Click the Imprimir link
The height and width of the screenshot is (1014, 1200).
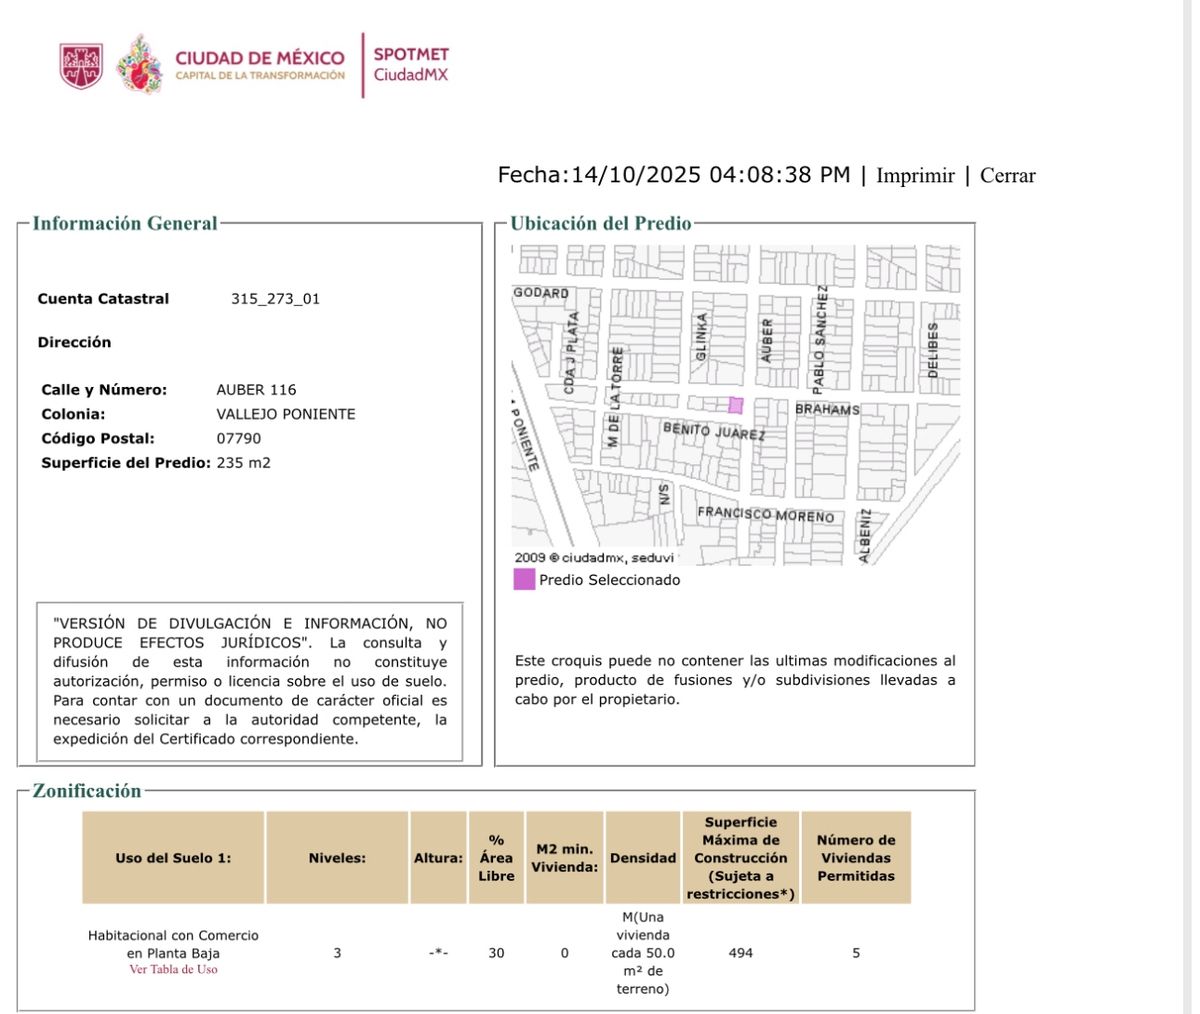[x=915, y=176]
